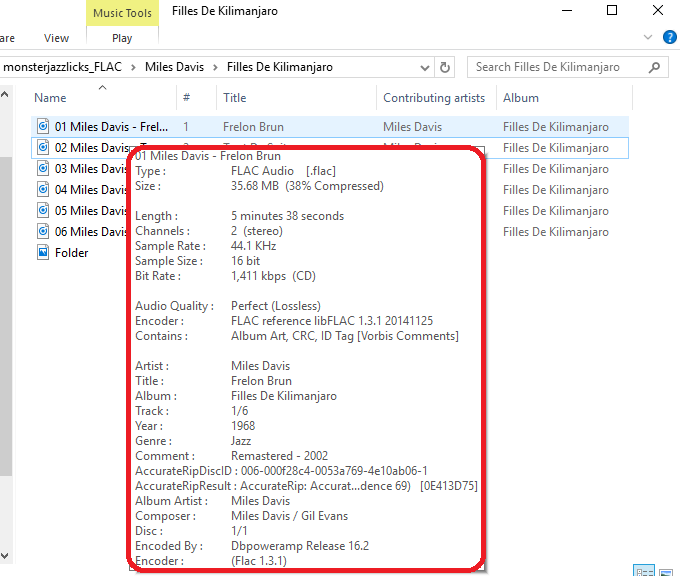Click the magnifying glass search icon
This screenshot has width=680, height=576.
point(655,67)
